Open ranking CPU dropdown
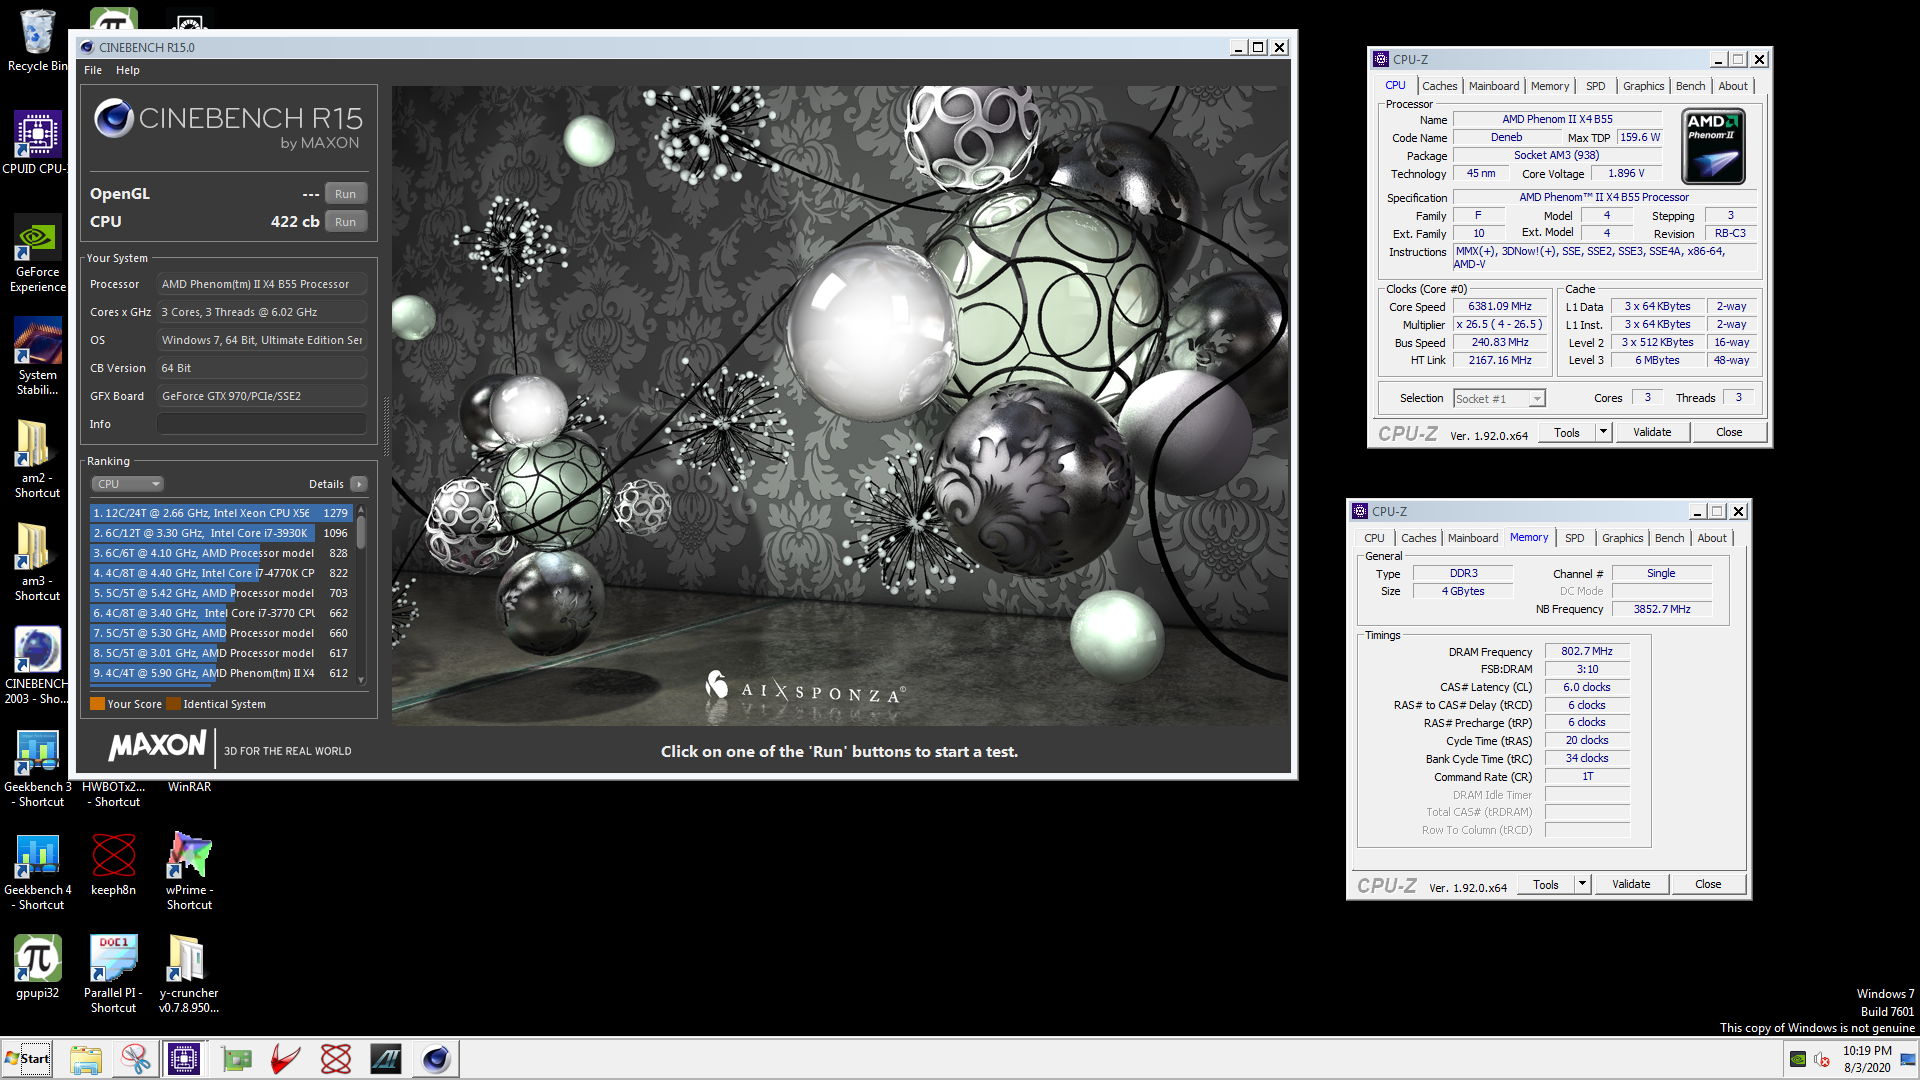Screen dimensions: 1920x1080 coord(127,484)
